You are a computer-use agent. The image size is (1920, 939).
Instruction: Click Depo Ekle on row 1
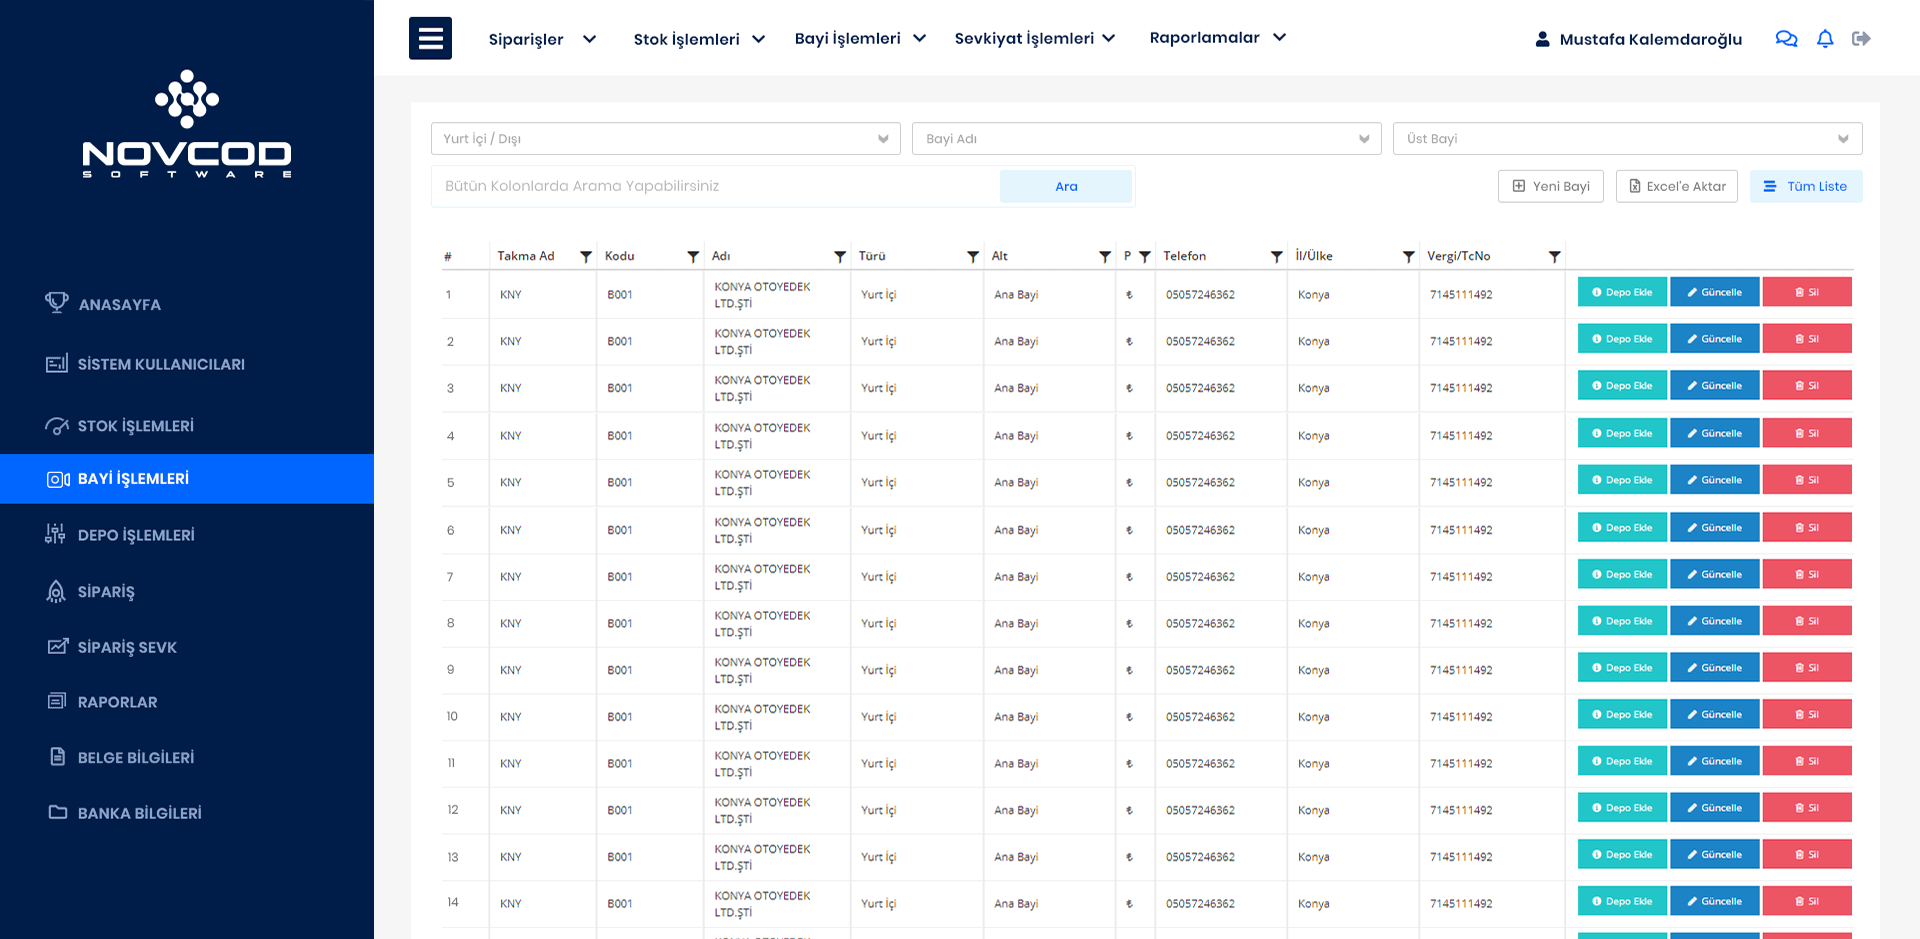coord(1622,293)
